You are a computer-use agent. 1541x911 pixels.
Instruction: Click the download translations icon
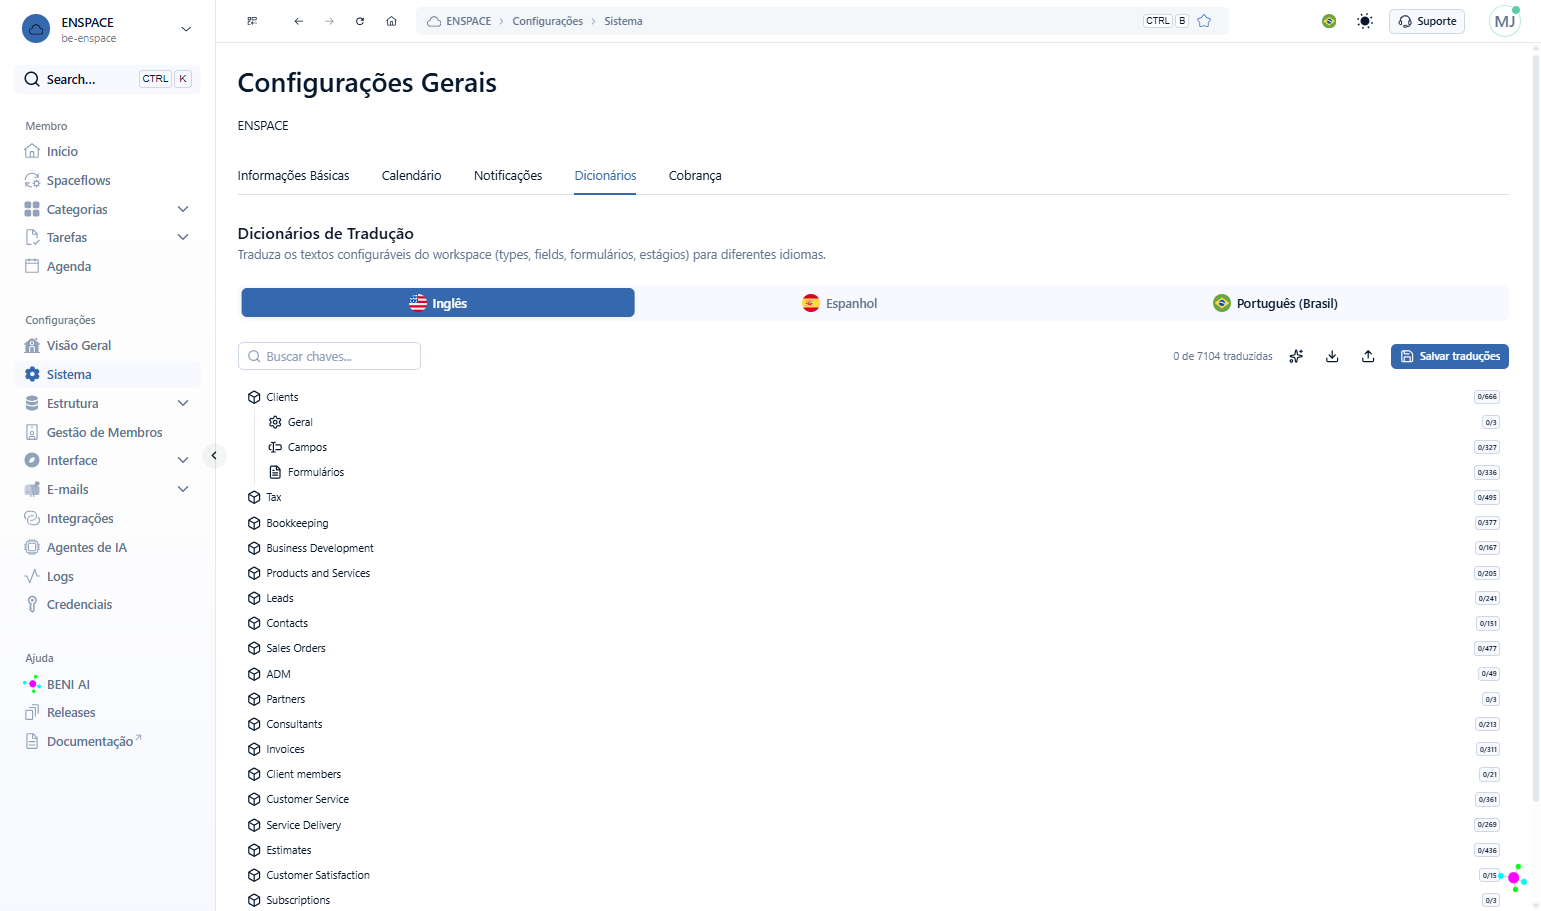pyautogui.click(x=1332, y=356)
